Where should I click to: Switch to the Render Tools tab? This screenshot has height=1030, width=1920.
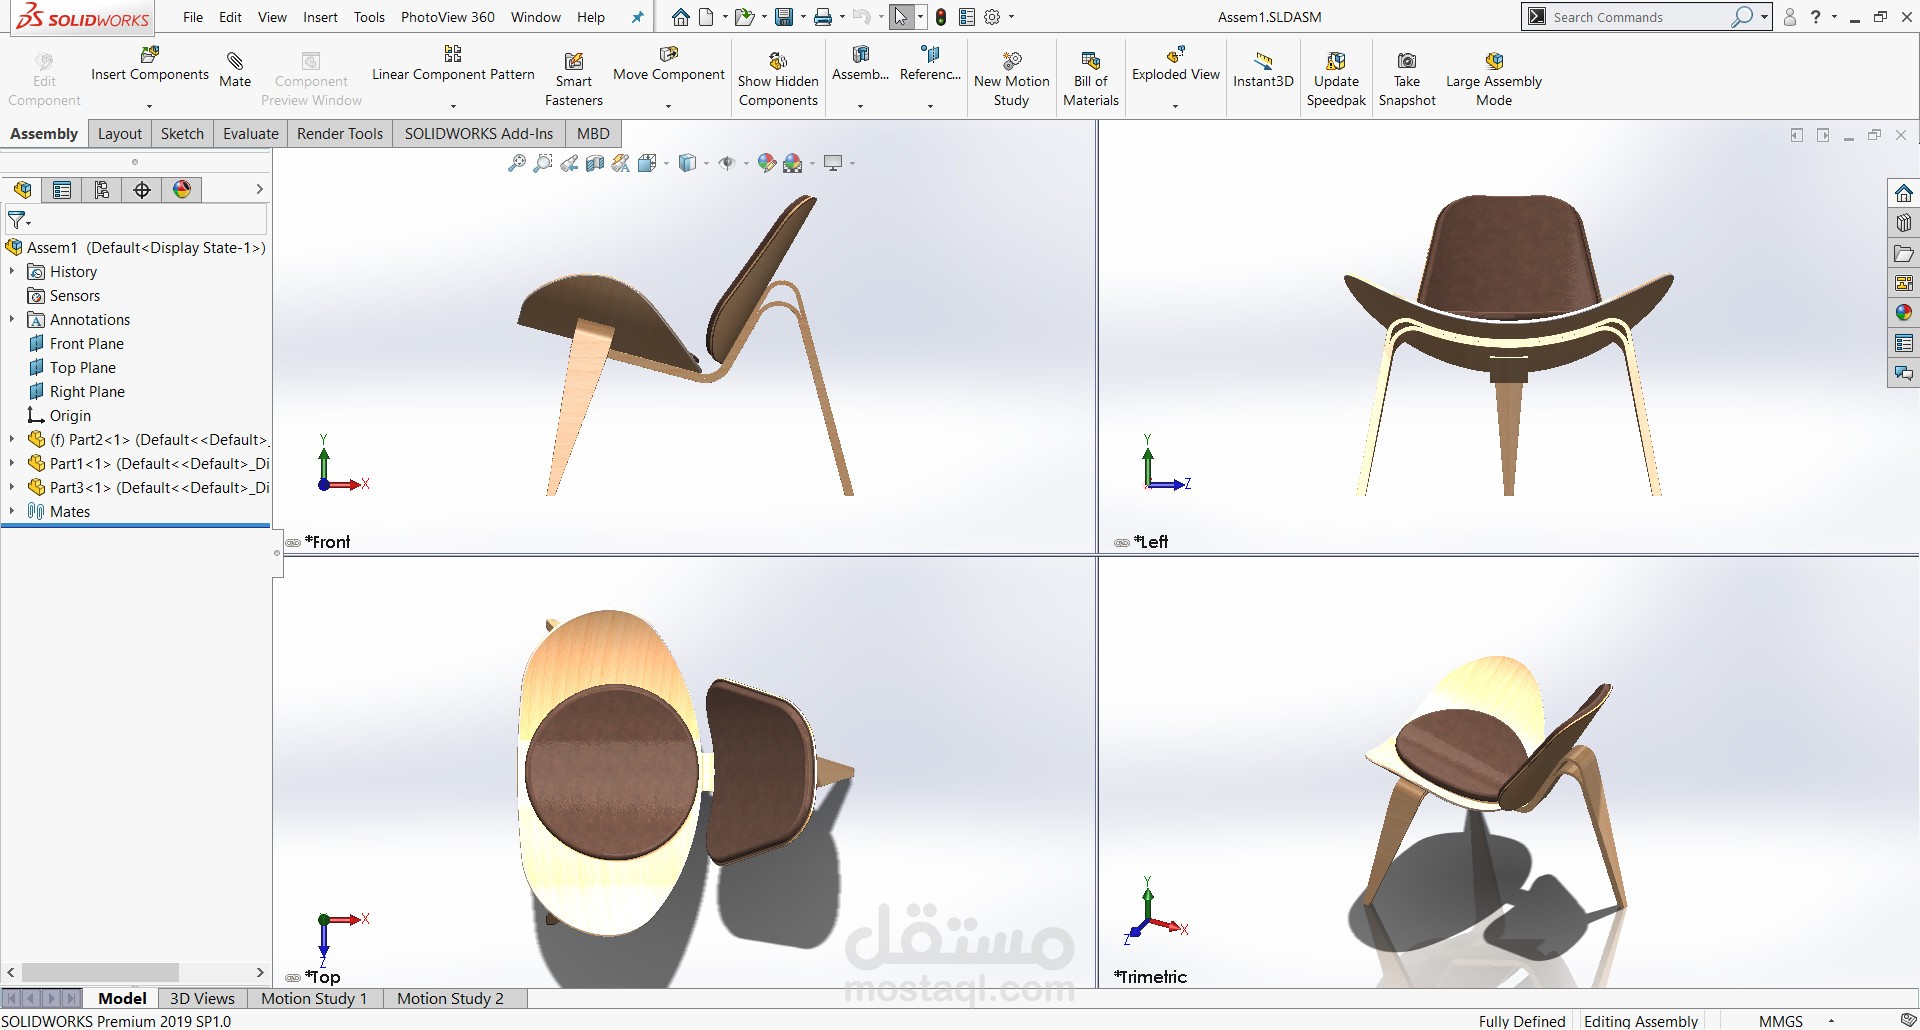340,134
